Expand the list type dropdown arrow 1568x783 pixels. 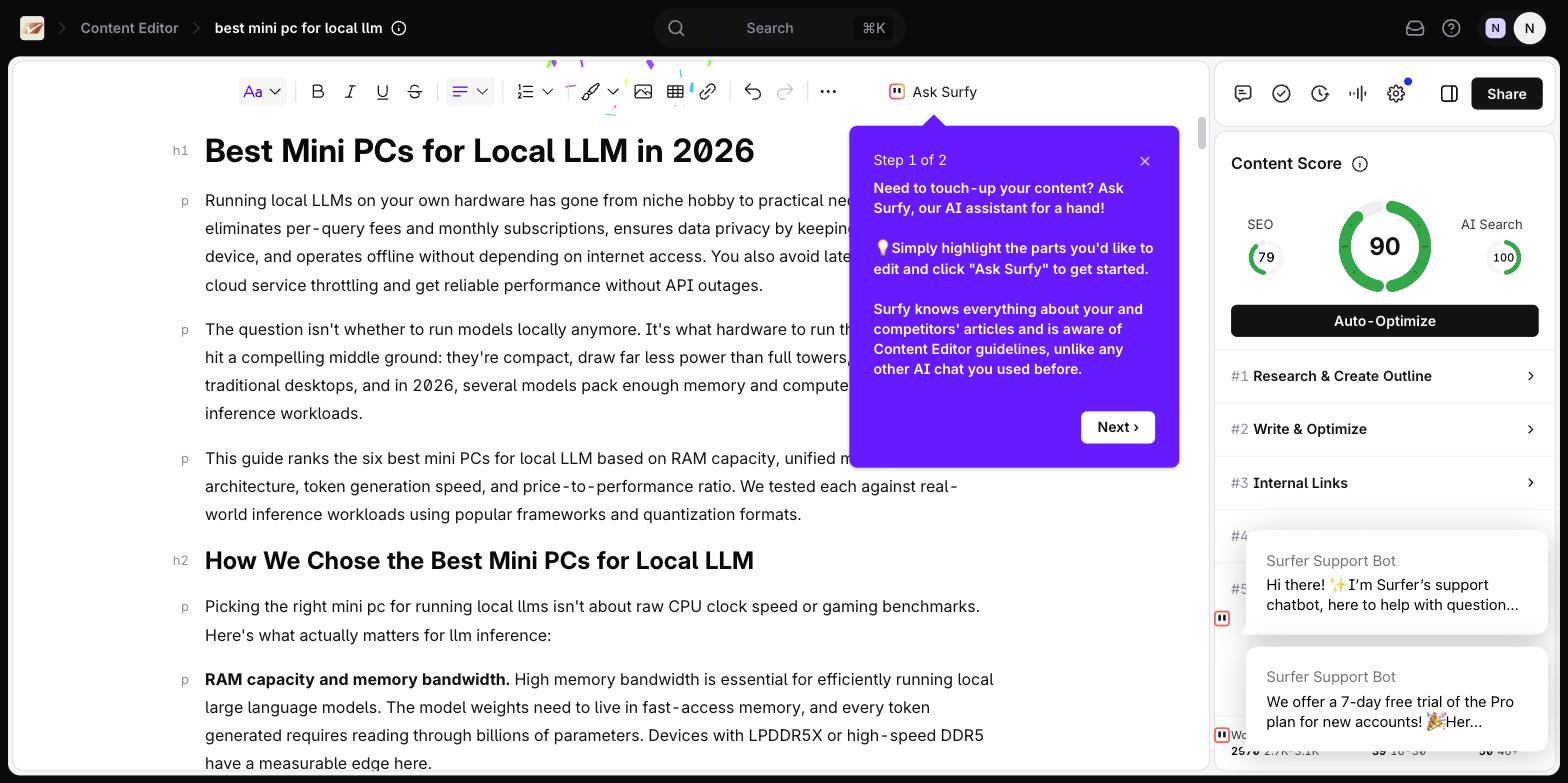coord(547,91)
